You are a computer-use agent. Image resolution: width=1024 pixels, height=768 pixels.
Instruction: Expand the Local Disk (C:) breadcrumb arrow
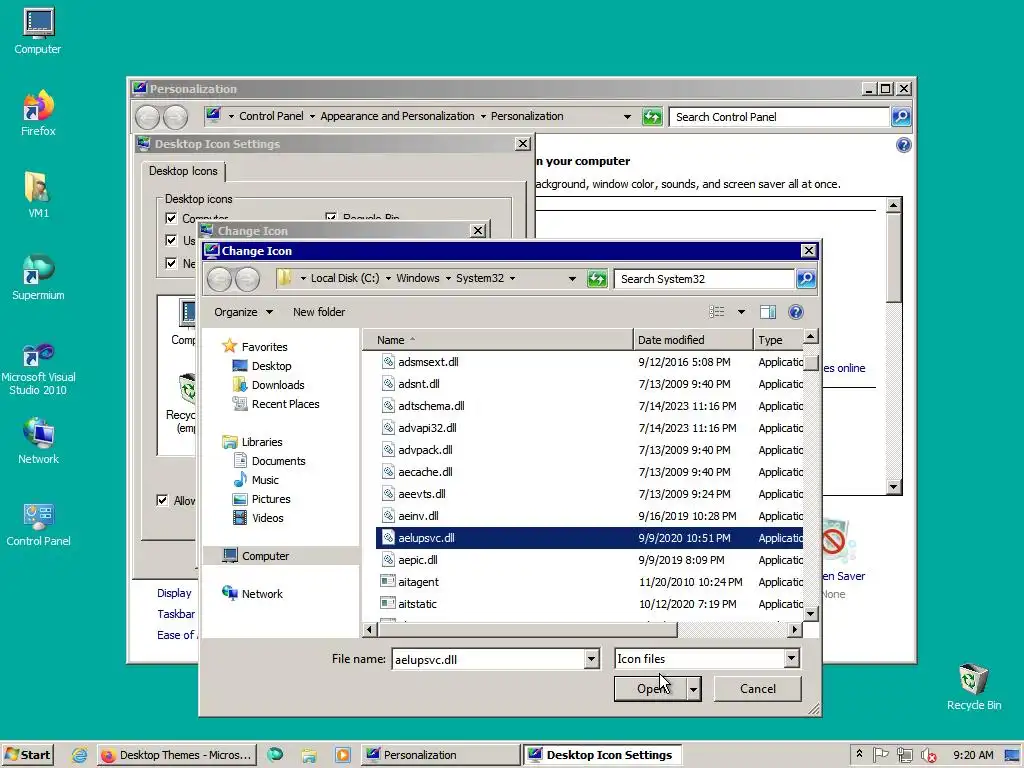click(x=388, y=278)
